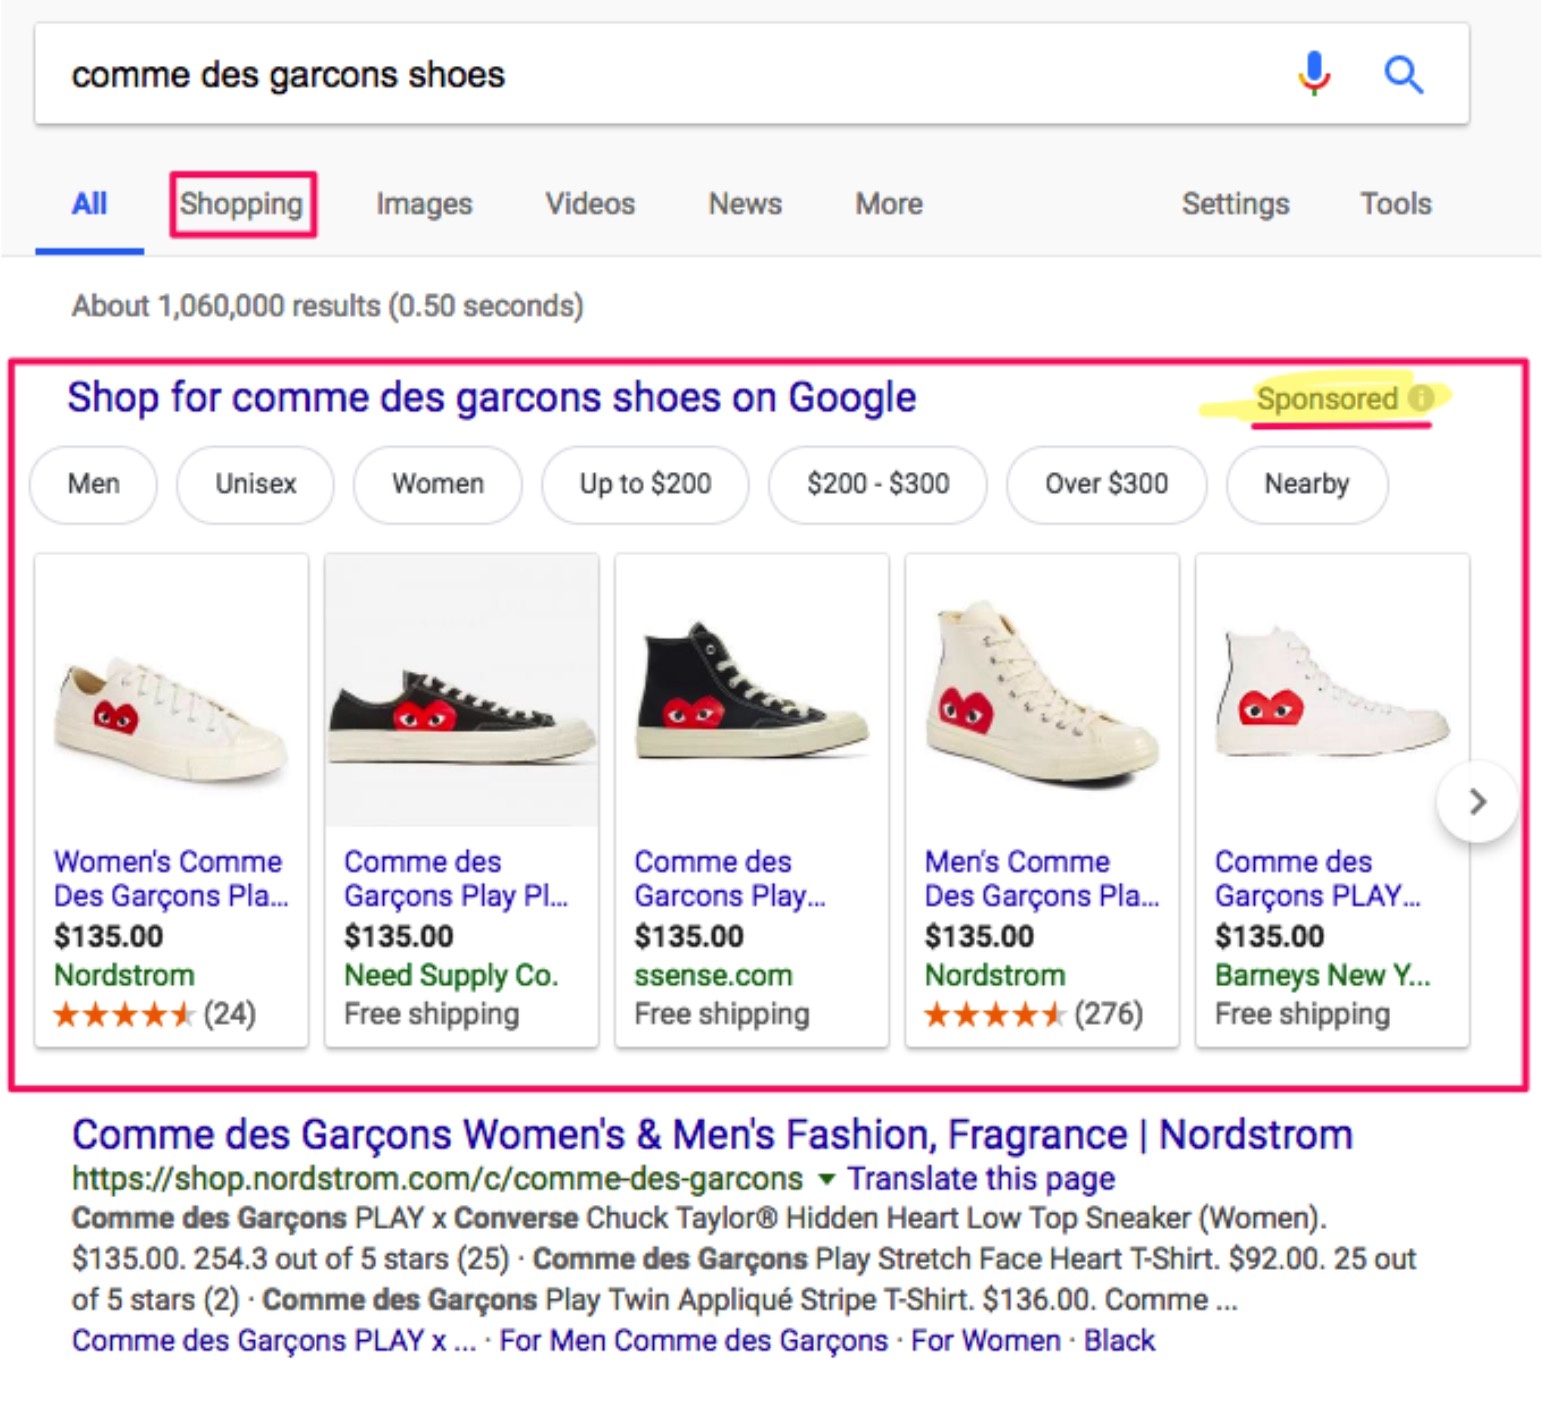Open Settings in the search toolbar
Viewport: 1544px width, 1408px height.
tap(1235, 204)
